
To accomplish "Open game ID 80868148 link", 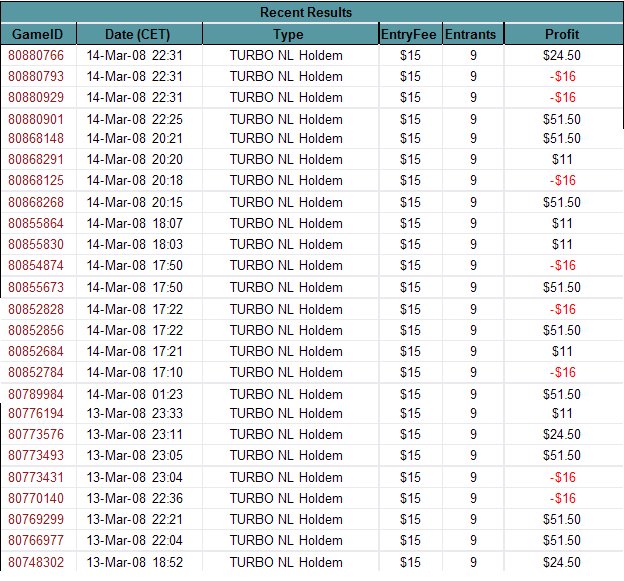I will [36, 138].
